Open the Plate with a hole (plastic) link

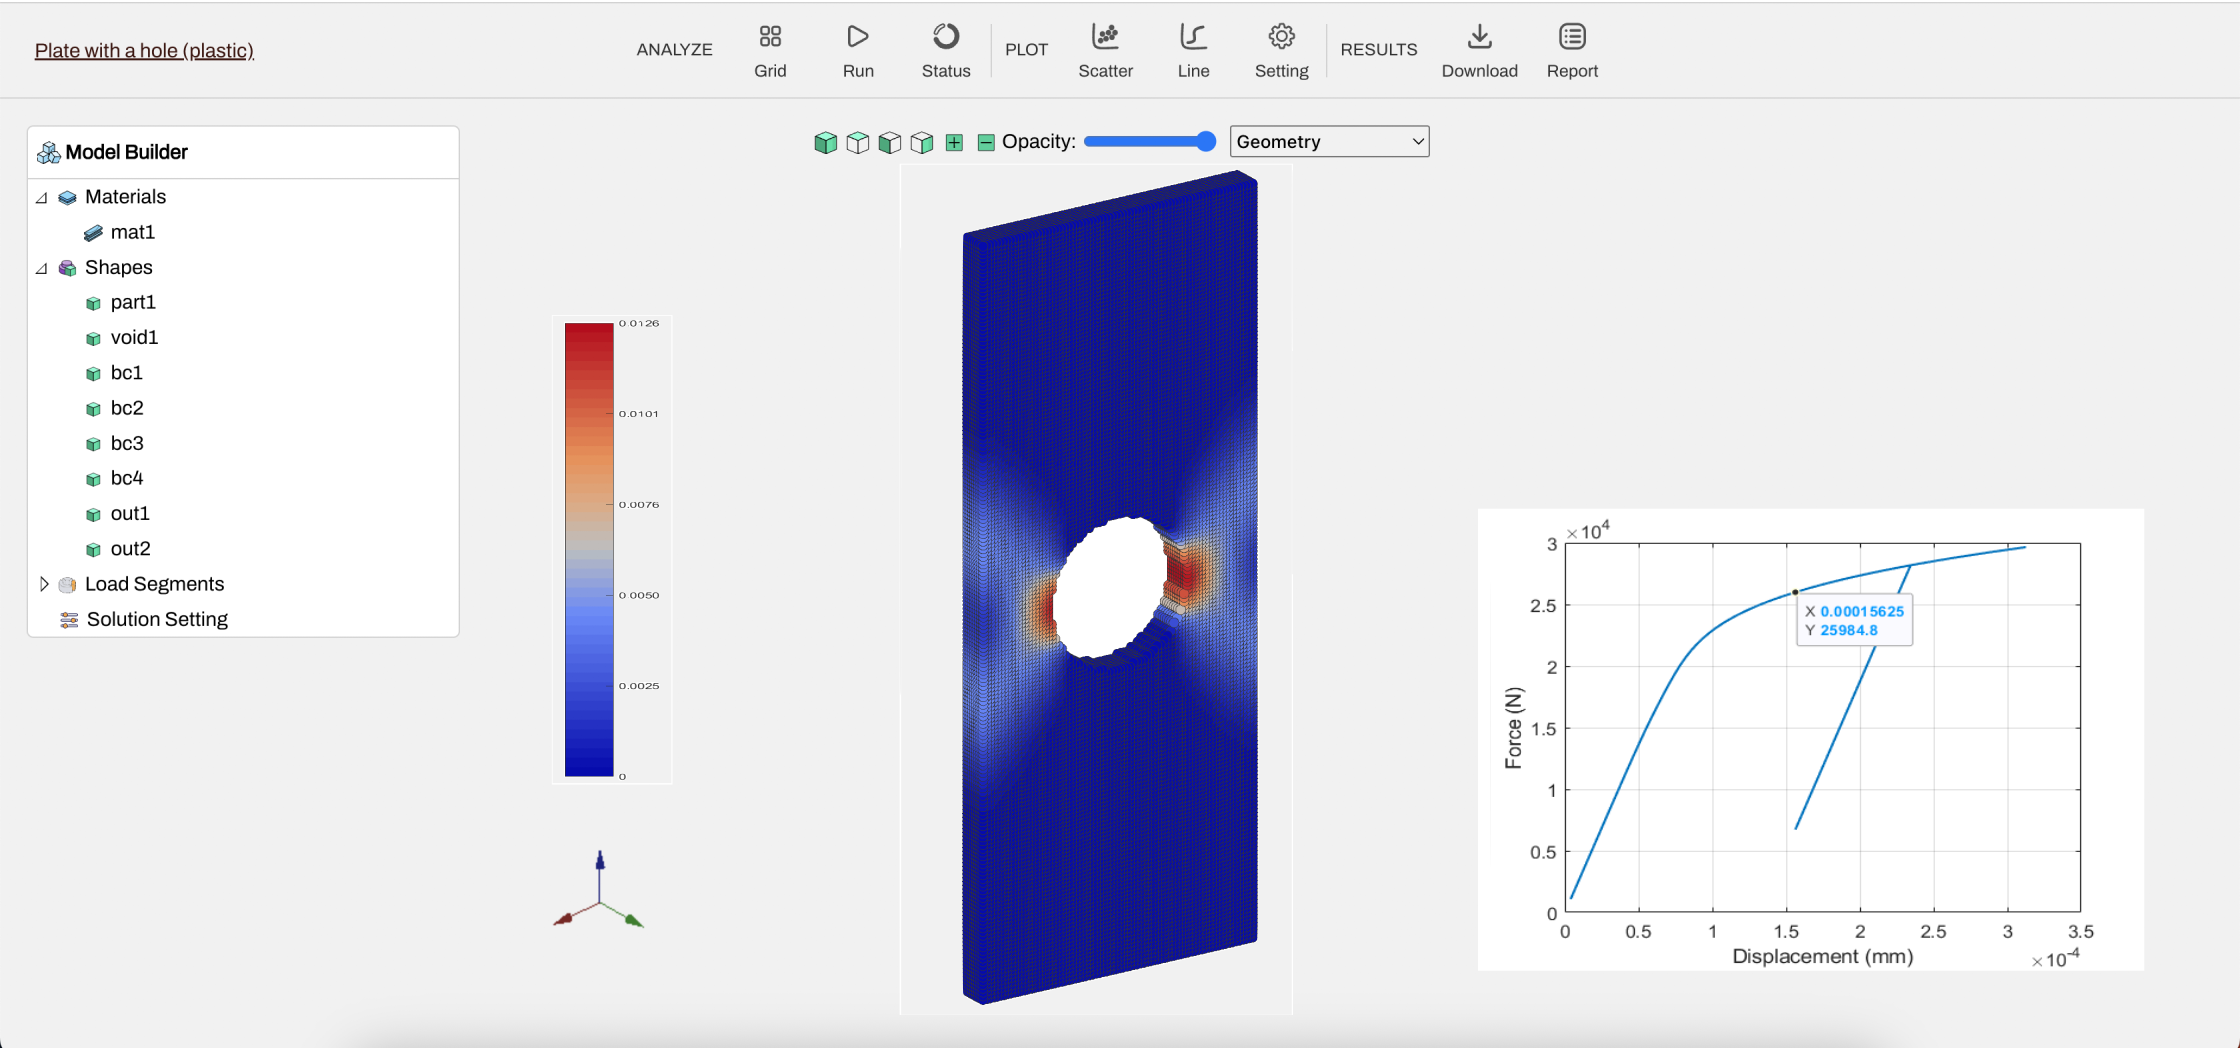144,50
